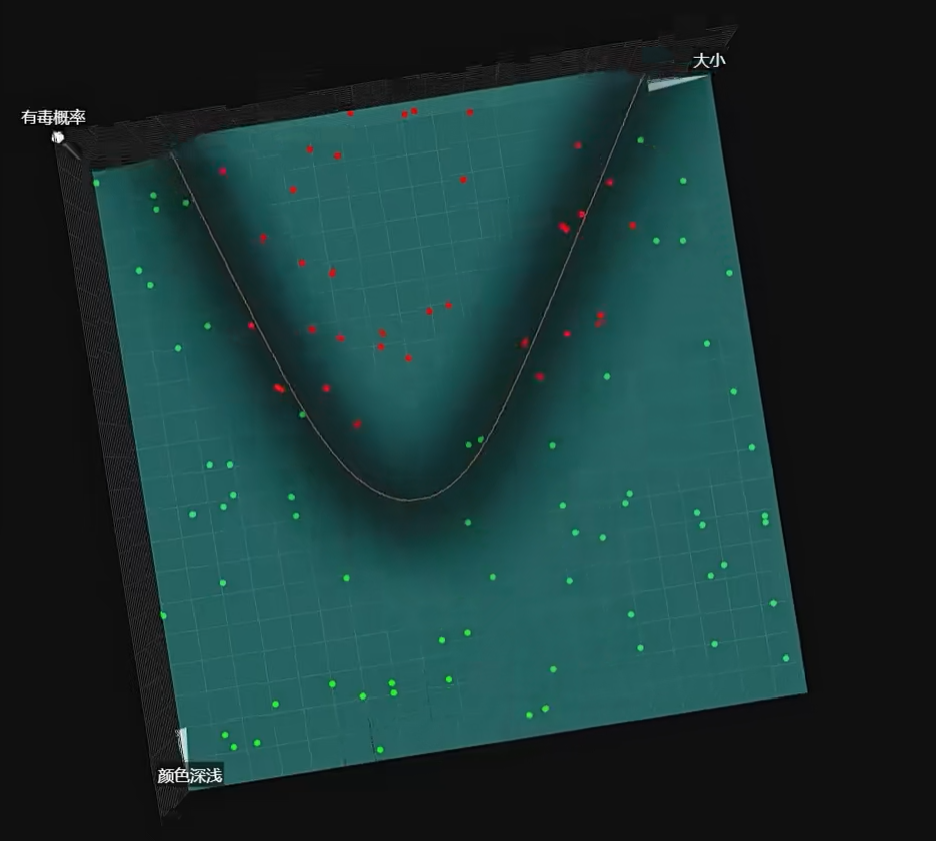Click the bottom vertex of the decision-boundary curve
Screen dimensions: 936x841
[x=409, y=500]
